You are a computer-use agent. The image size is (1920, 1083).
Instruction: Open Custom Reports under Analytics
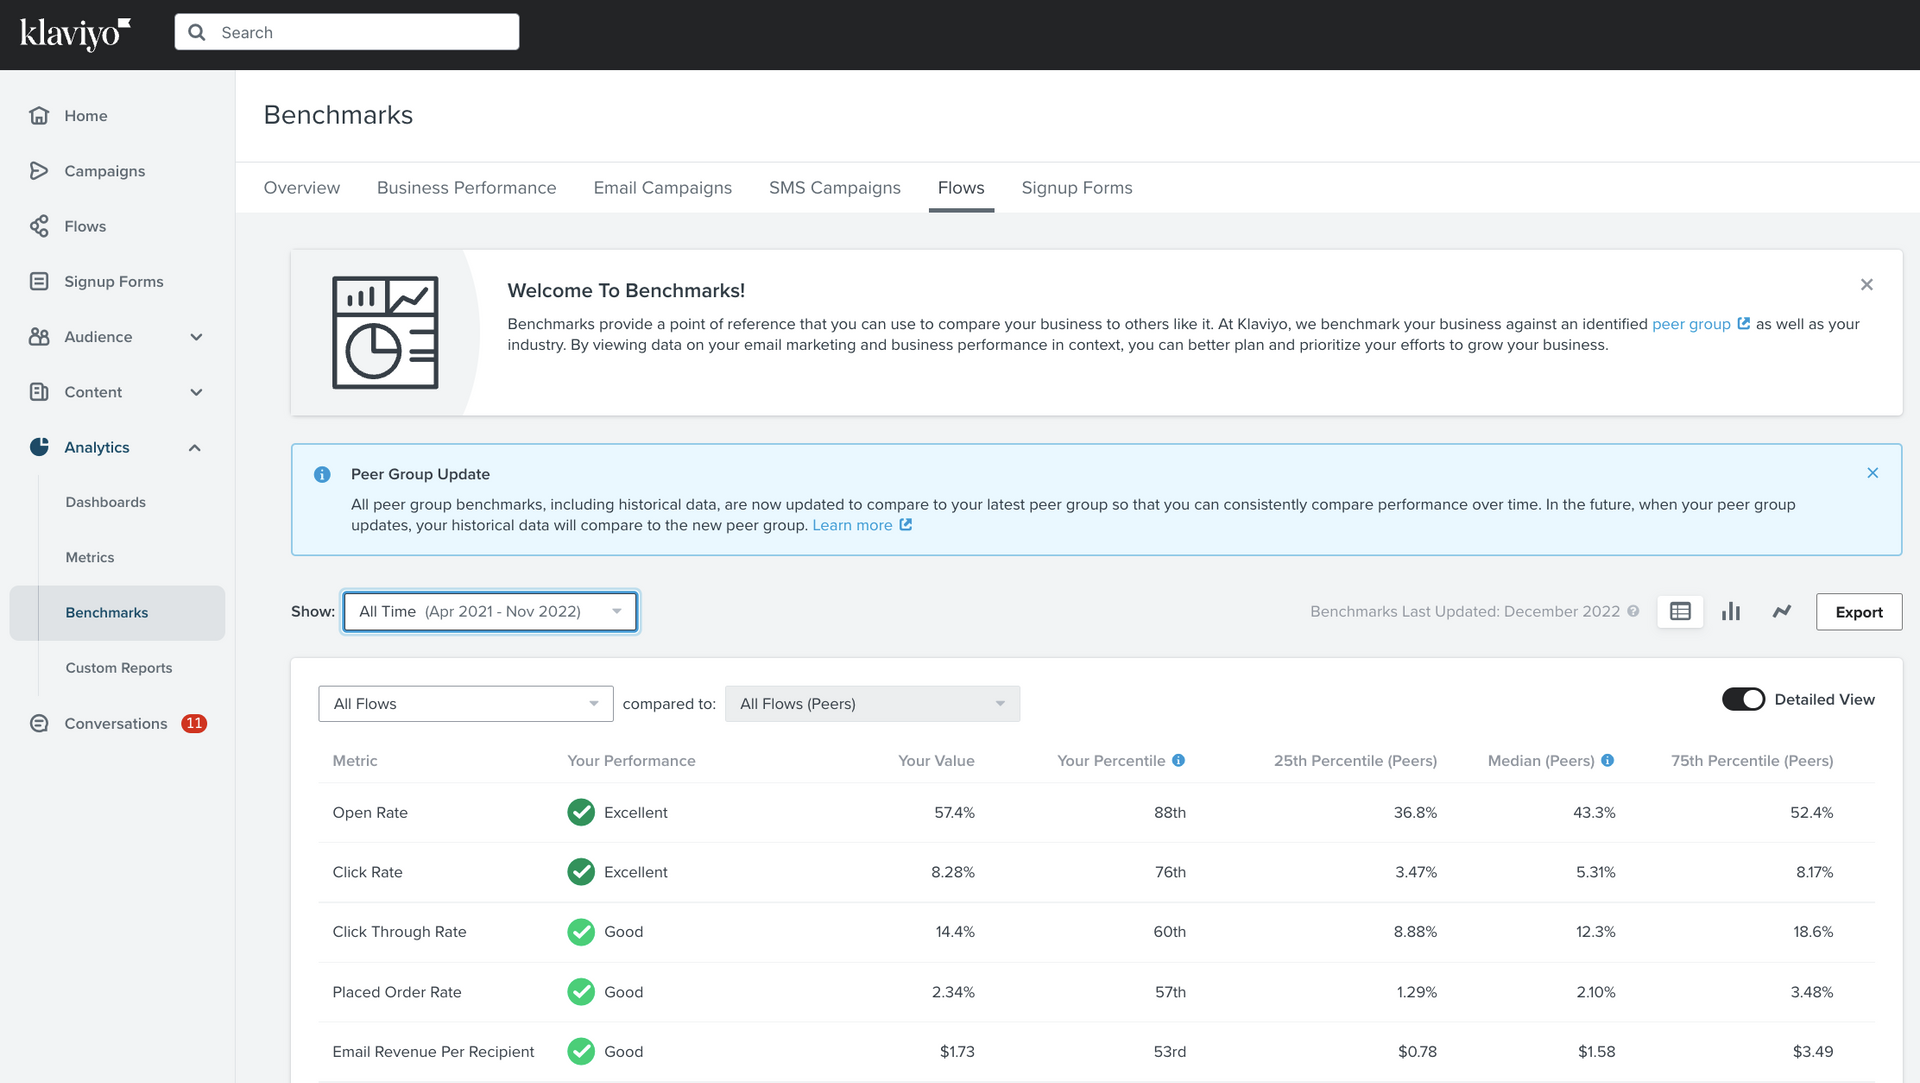click(119, 668)
